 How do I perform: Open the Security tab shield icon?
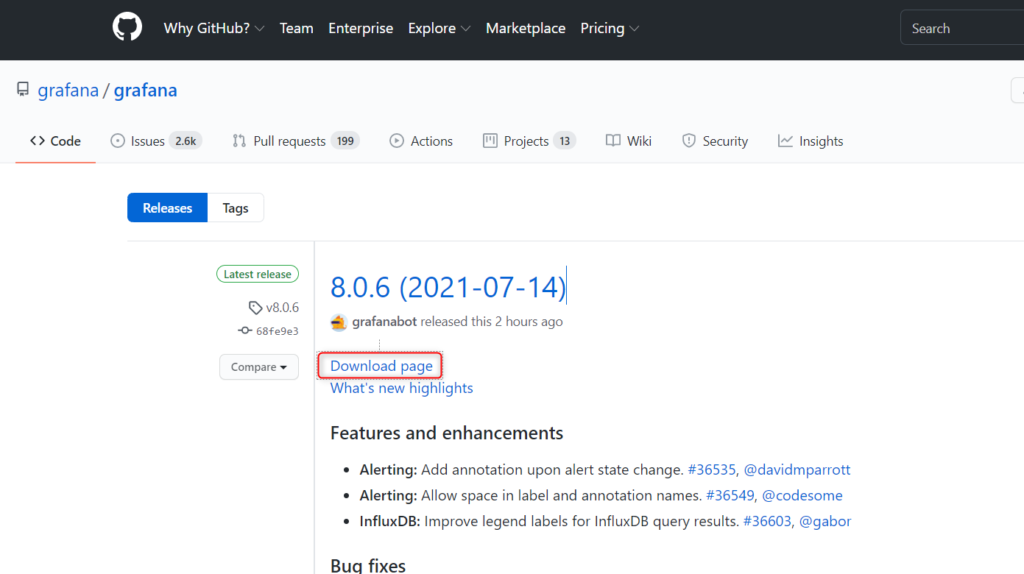688,141
